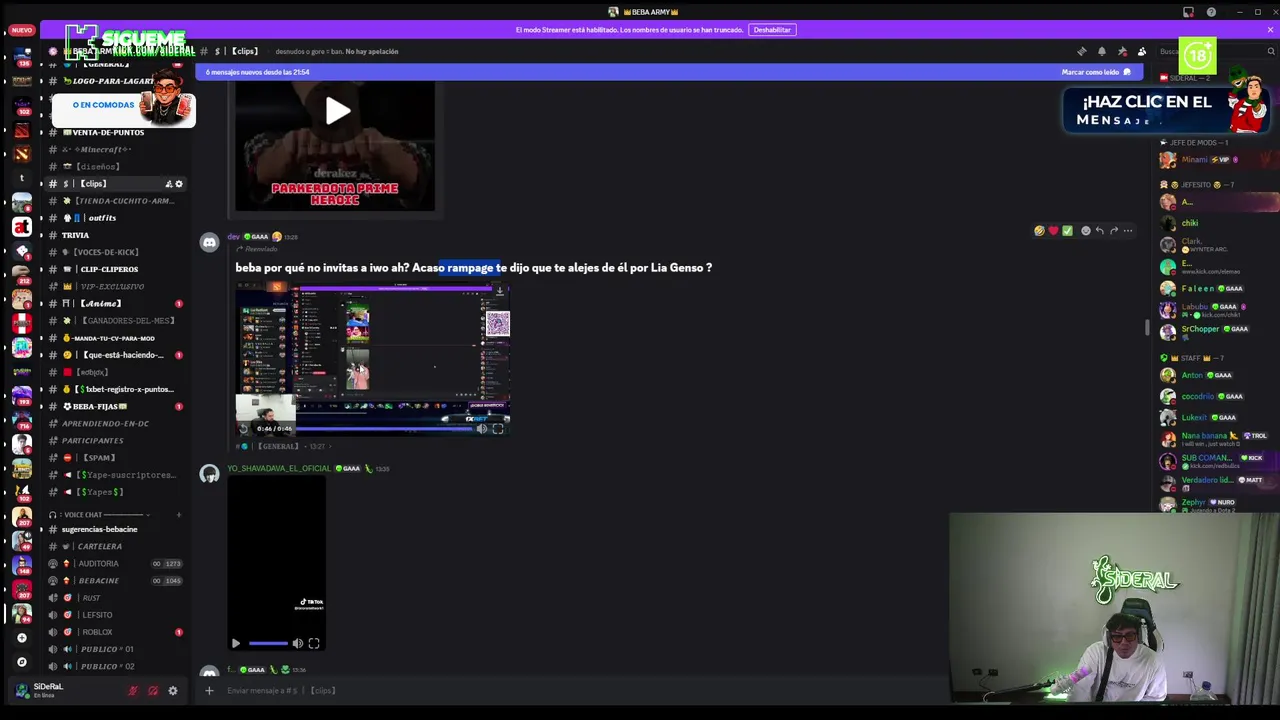1280x720 pixels.
Task: Toggle TikTok video volume speaker icon
Action: (297, 643)
